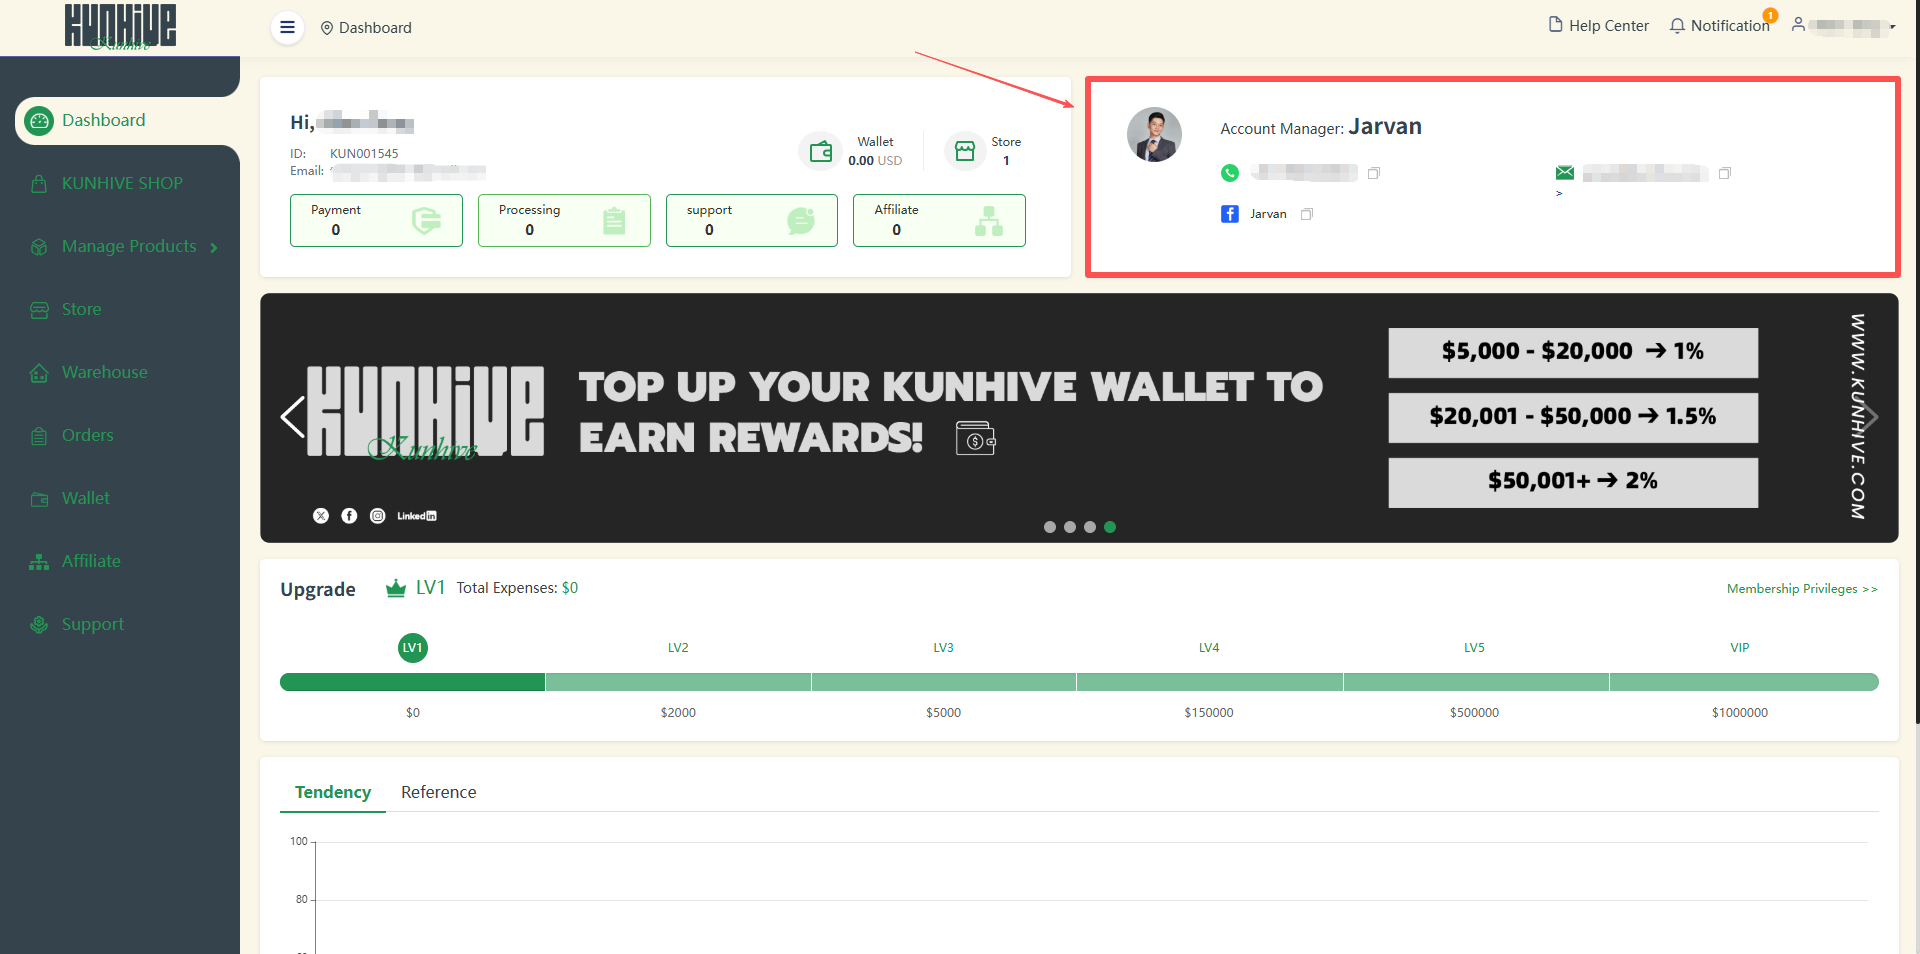The width and height of the screenshot is (1920, 954).
Task: Click the Store icon in user card
Action: [965, 152]
